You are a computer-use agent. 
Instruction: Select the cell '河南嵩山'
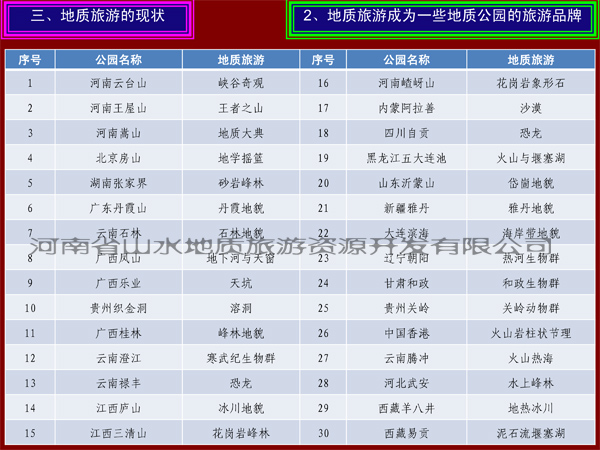(119, 133)
